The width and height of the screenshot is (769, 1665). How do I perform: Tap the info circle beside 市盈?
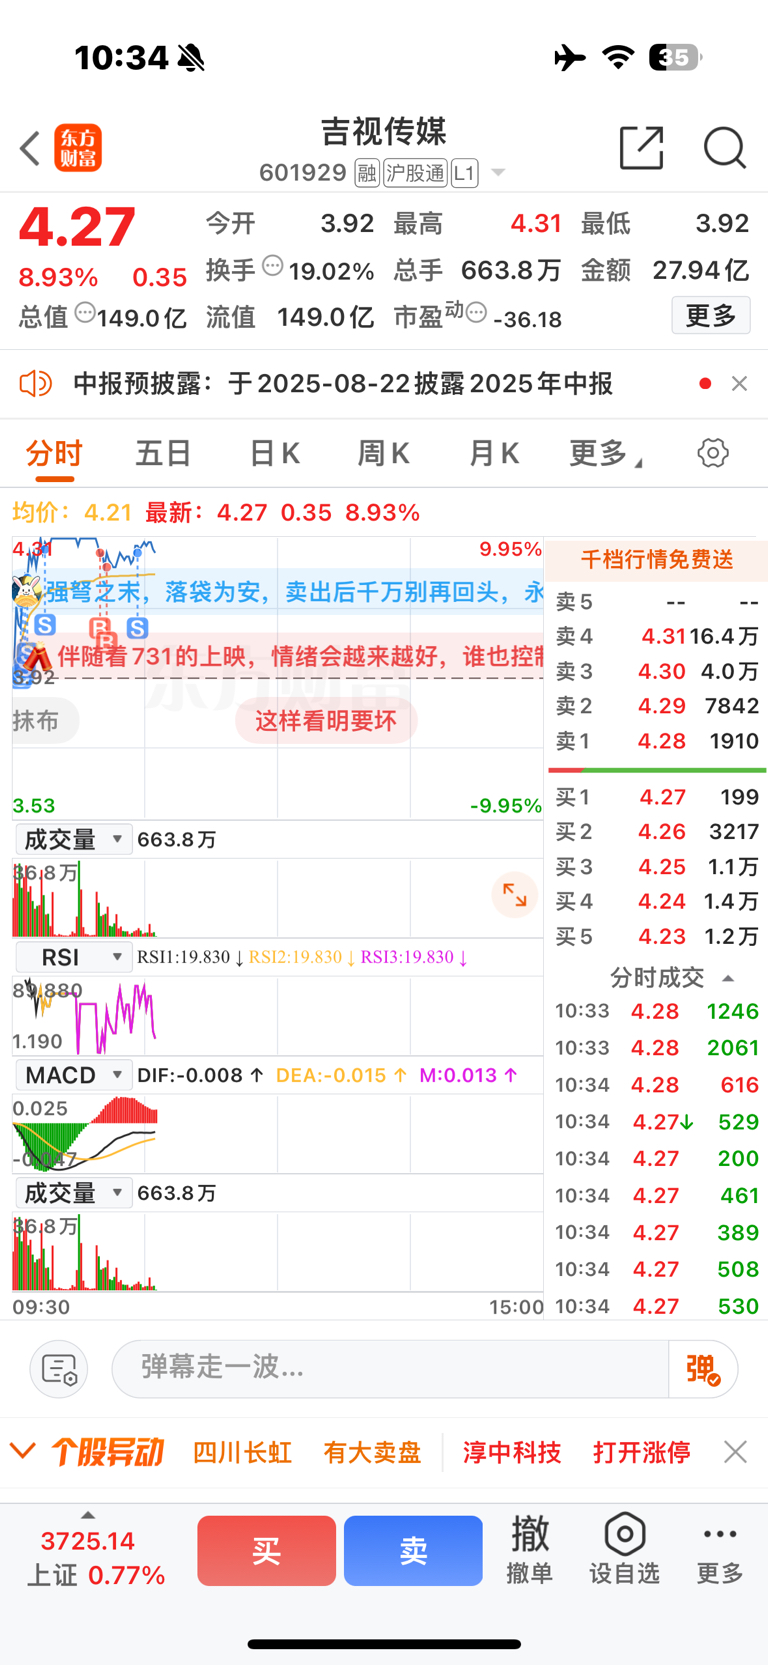coord(476,312)
